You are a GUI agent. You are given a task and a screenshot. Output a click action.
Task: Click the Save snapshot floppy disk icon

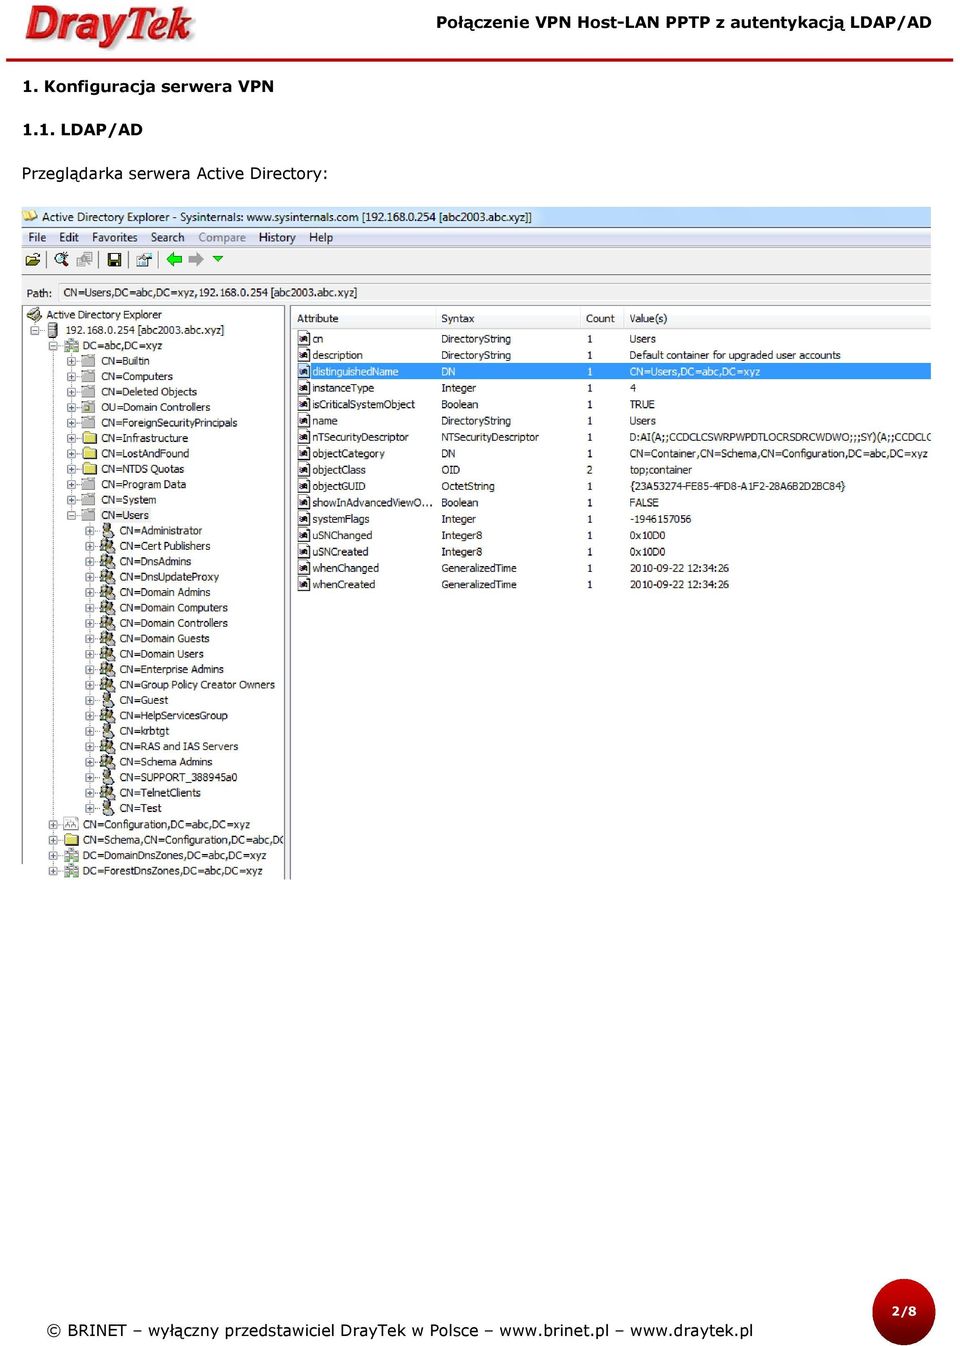pos(114,260)
